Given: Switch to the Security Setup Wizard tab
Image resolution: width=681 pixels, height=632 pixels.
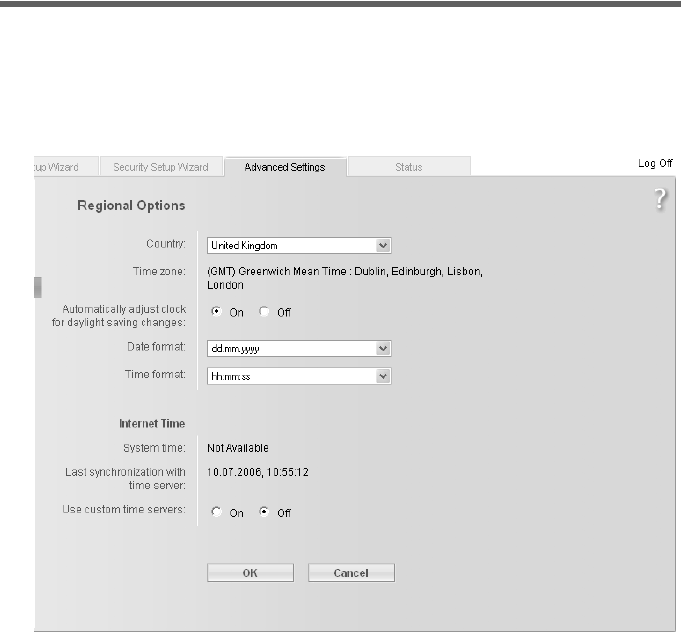Looking at the screenshot, I should [x=161, y=167].
